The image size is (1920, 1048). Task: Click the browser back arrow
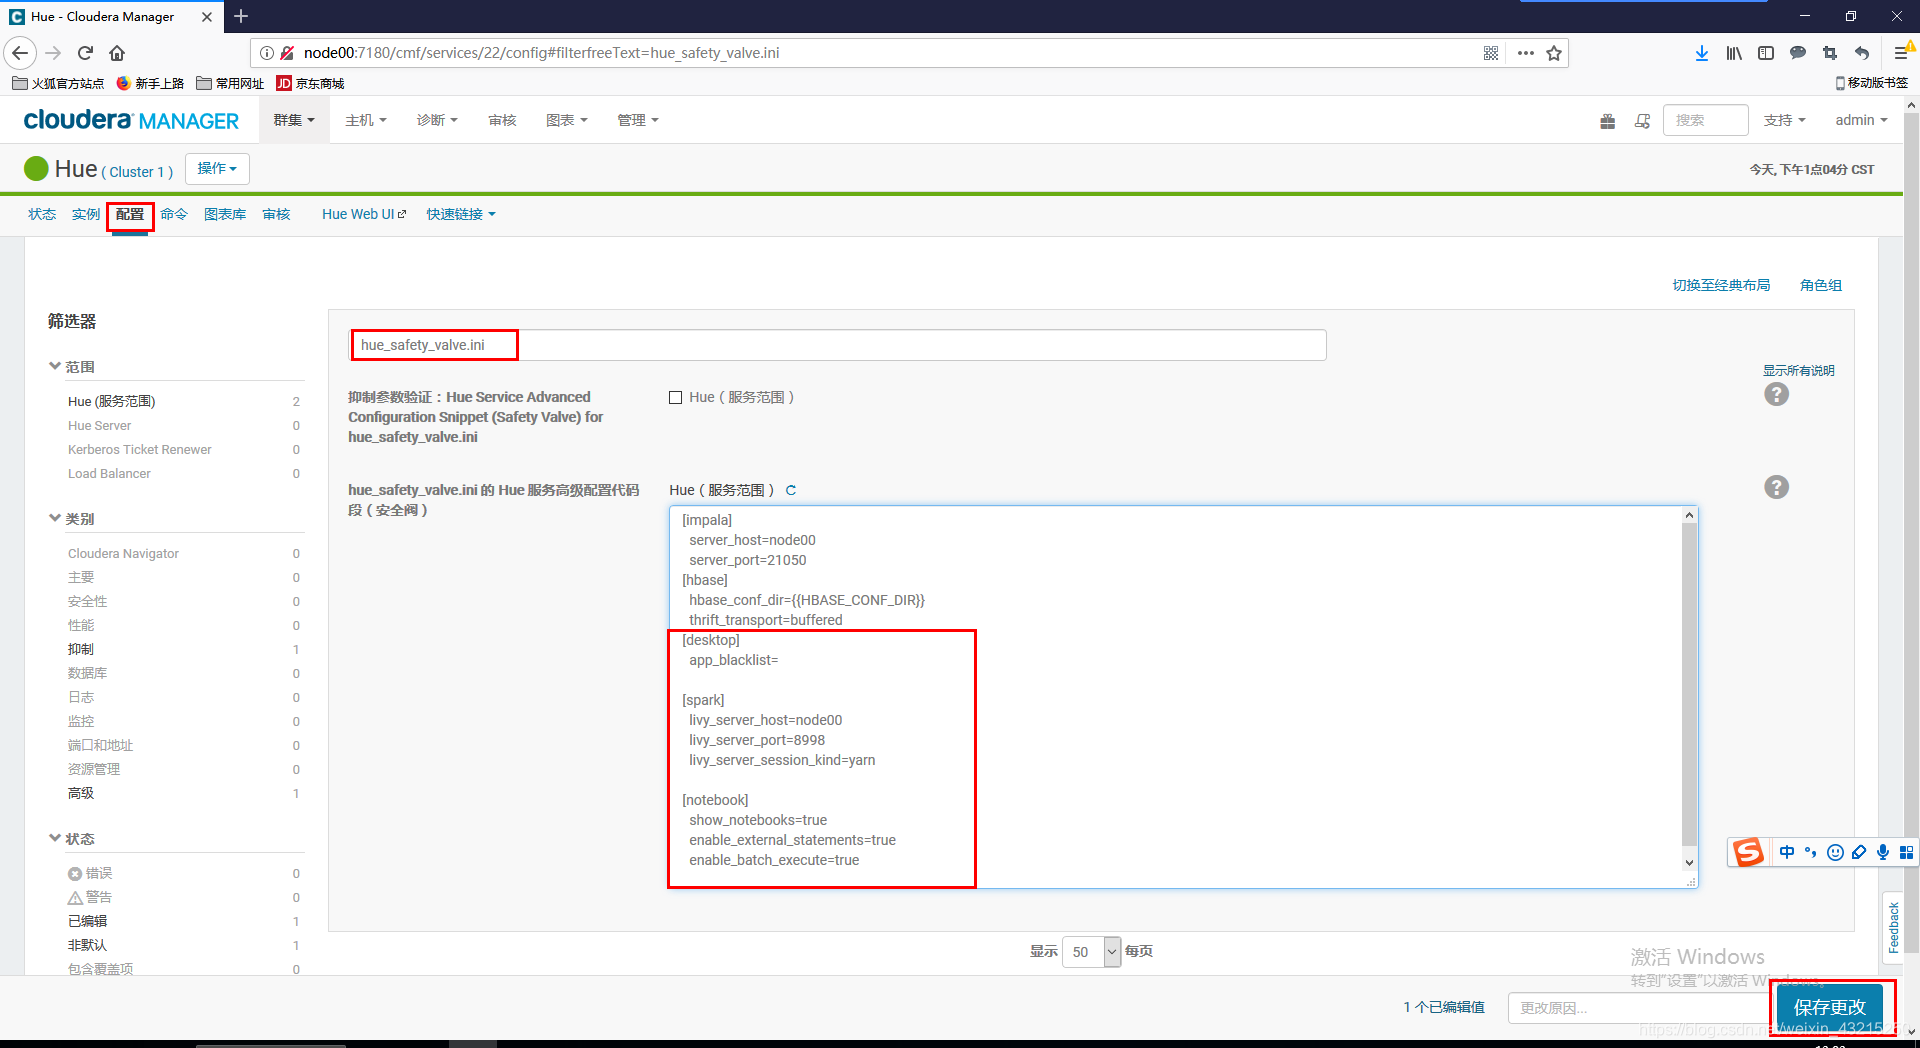tap(20, 53)
